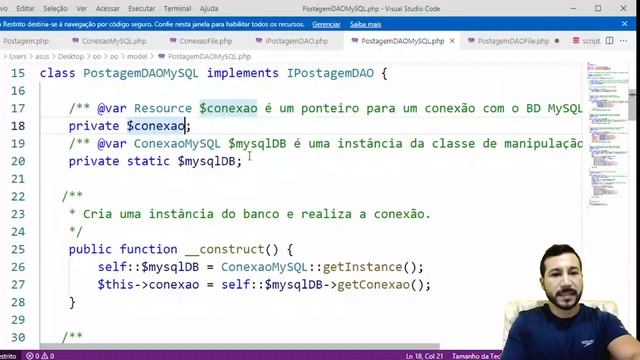
Task: Click Ln 18, Col 21 status entry
Action: 424,356
